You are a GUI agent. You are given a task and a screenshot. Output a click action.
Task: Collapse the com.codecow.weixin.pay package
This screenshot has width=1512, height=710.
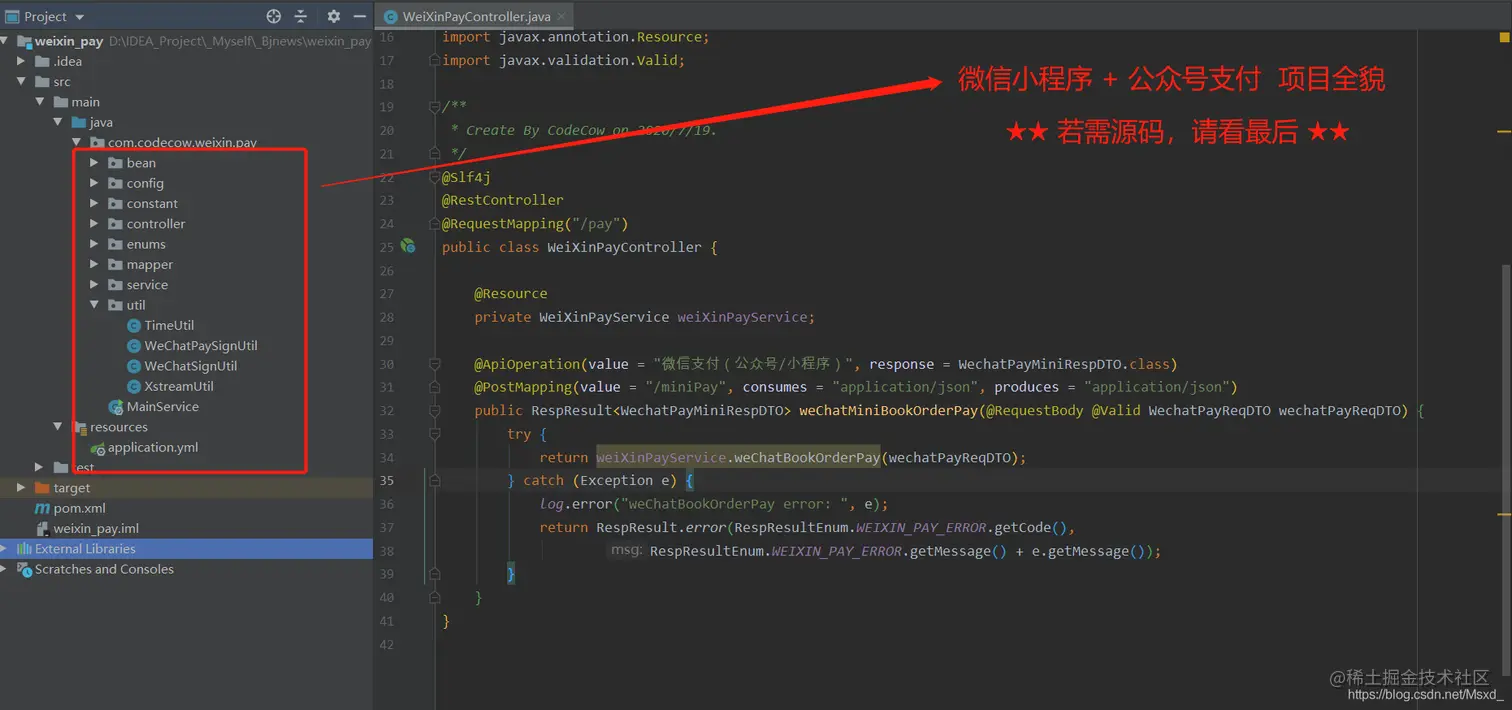point(76,142)
